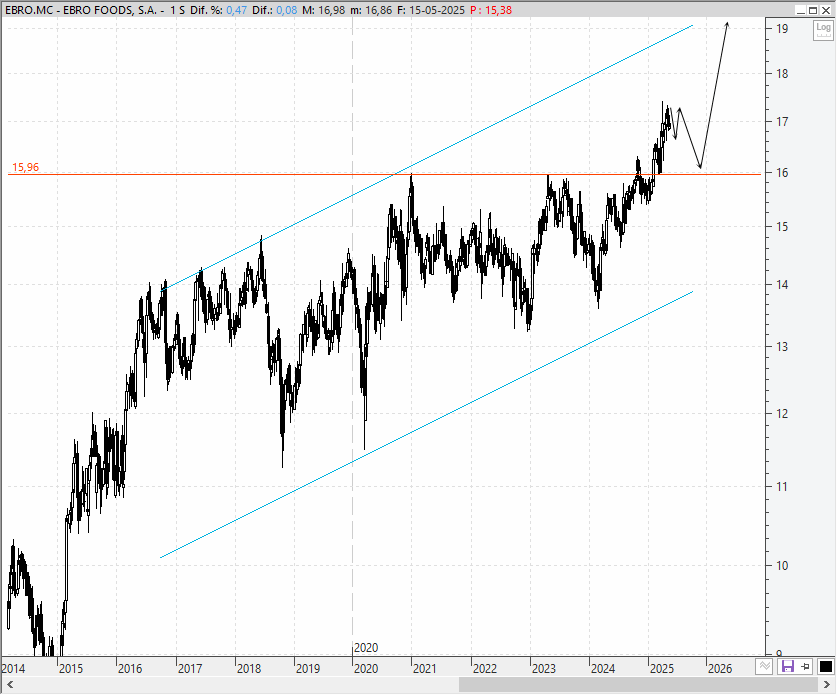Click the scrollbar left arrow

point(9,685)
